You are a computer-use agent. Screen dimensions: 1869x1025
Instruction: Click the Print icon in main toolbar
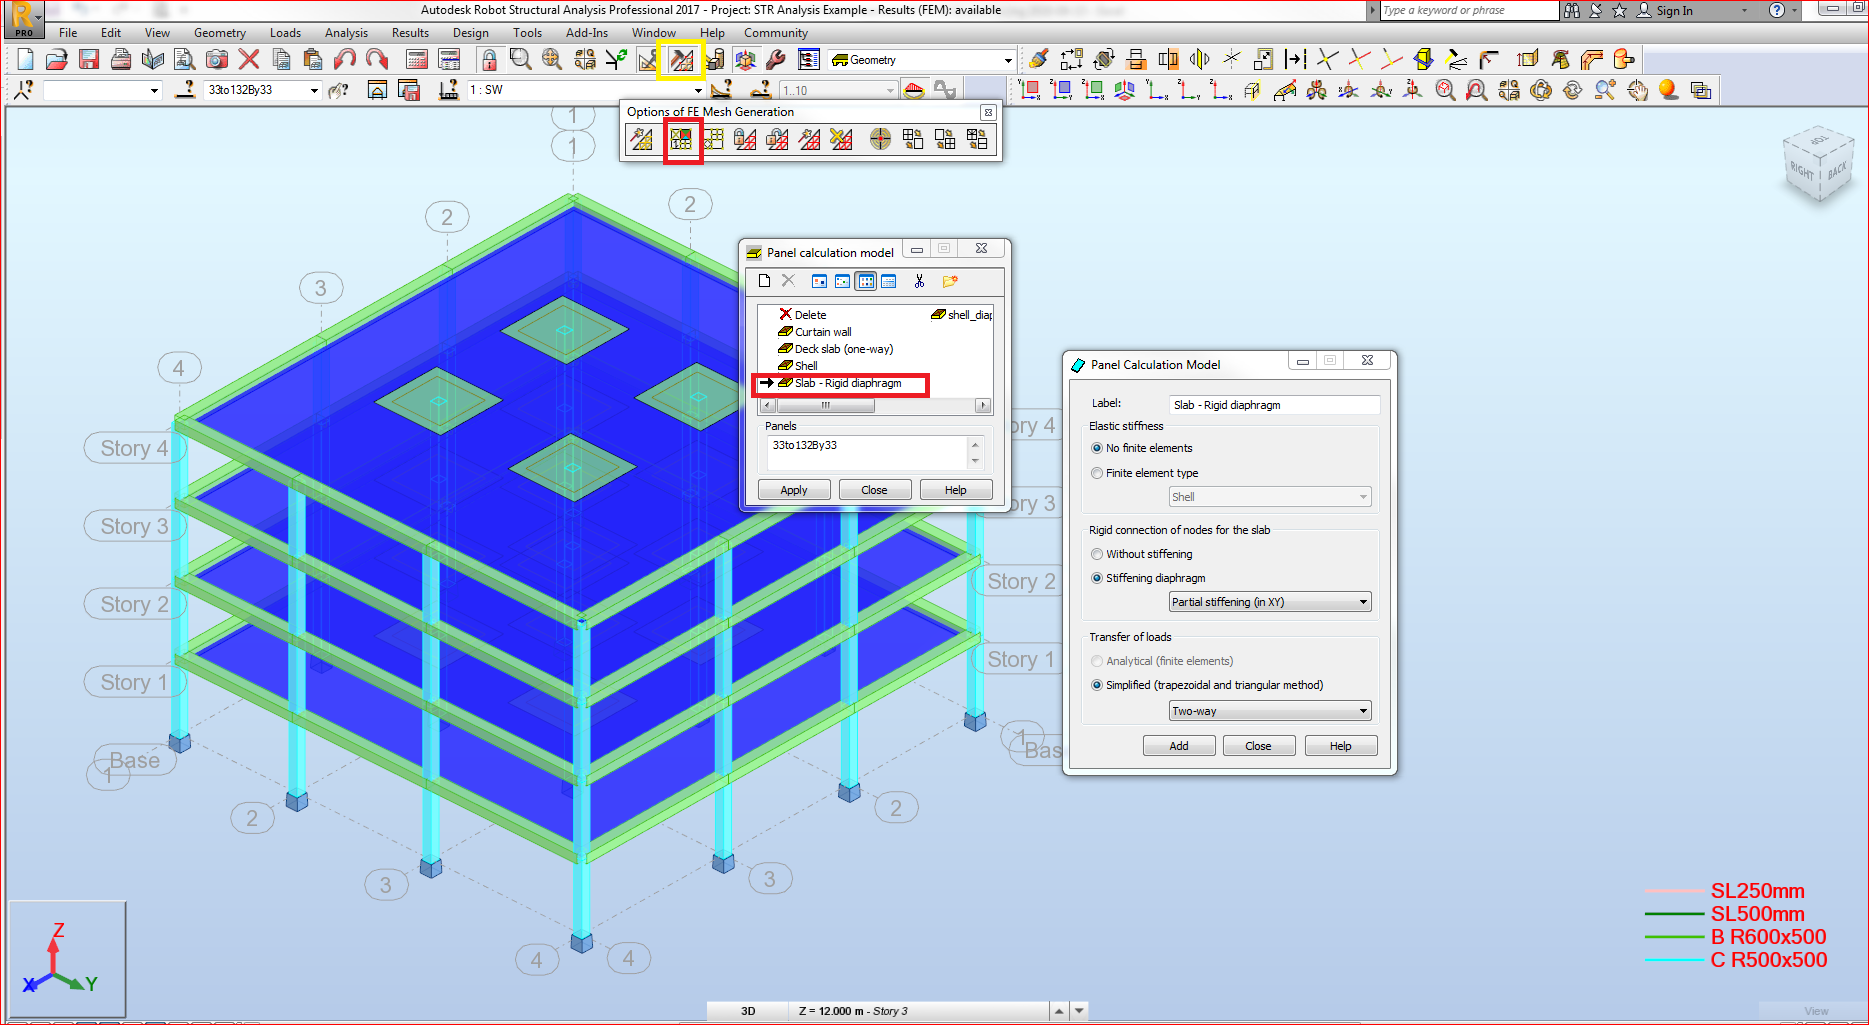(x=121, y=60)
